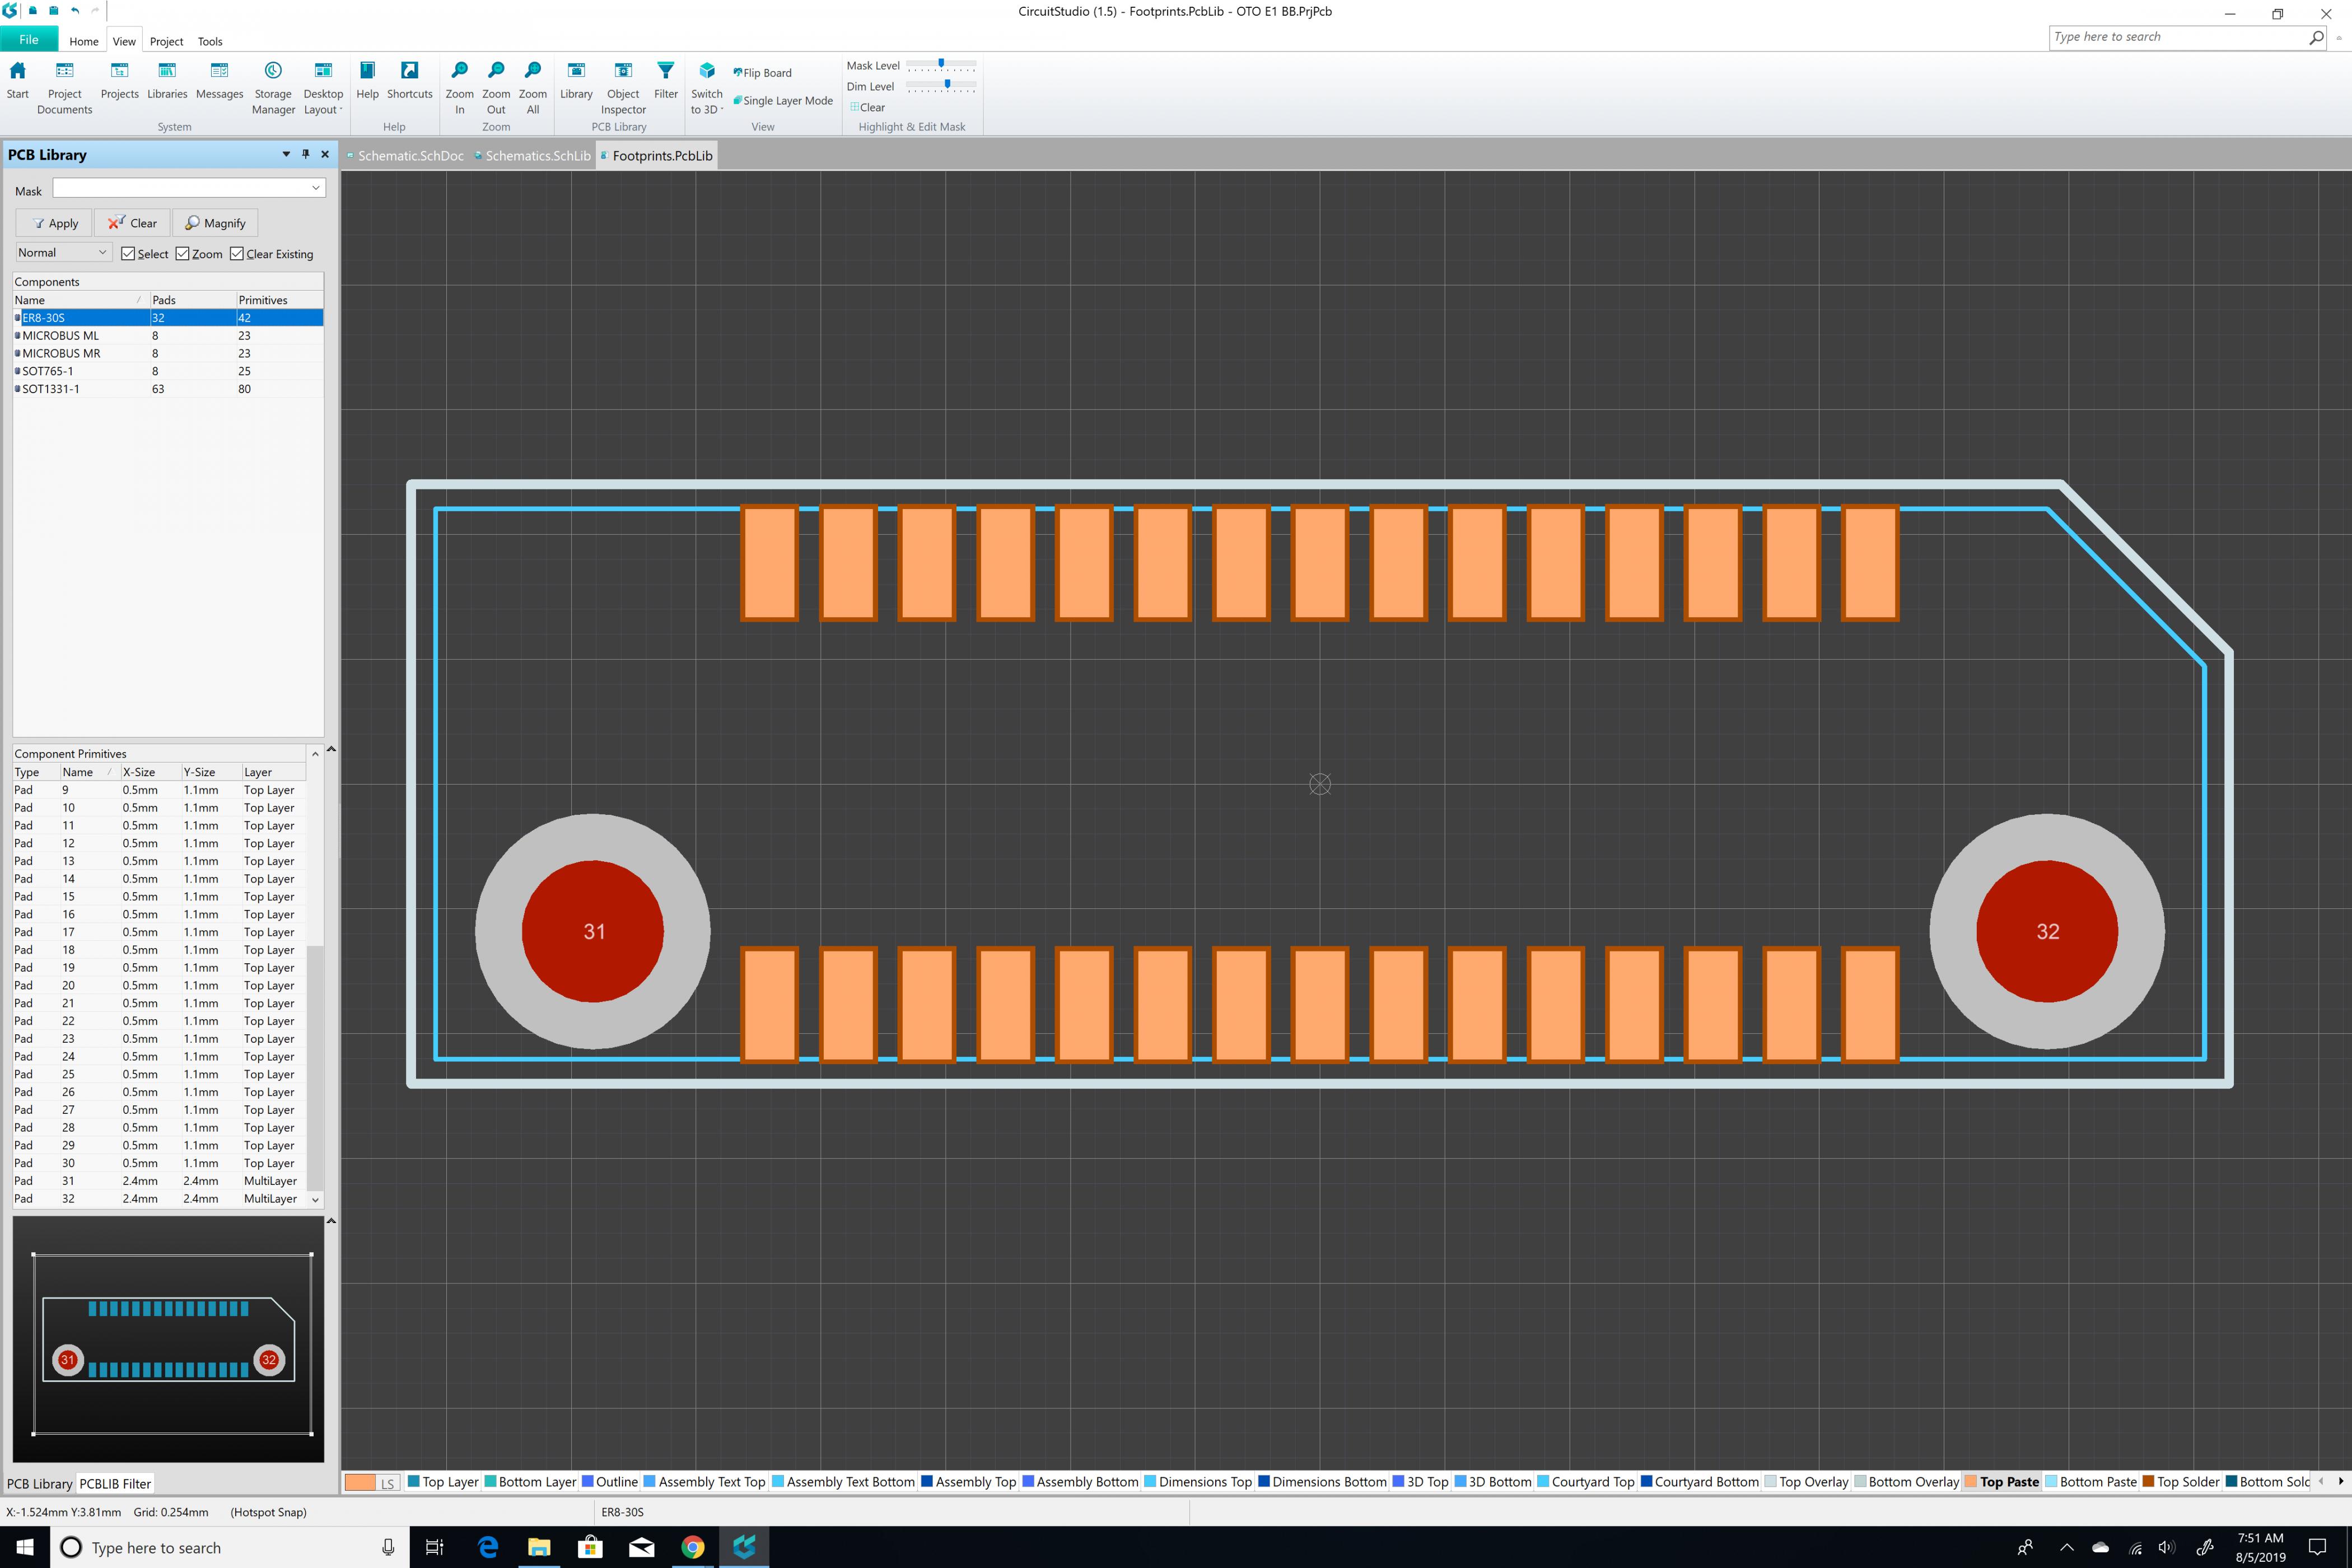Open the Project ribbon tab
Screen dimensions: 2352x1568
coord(166,41)
